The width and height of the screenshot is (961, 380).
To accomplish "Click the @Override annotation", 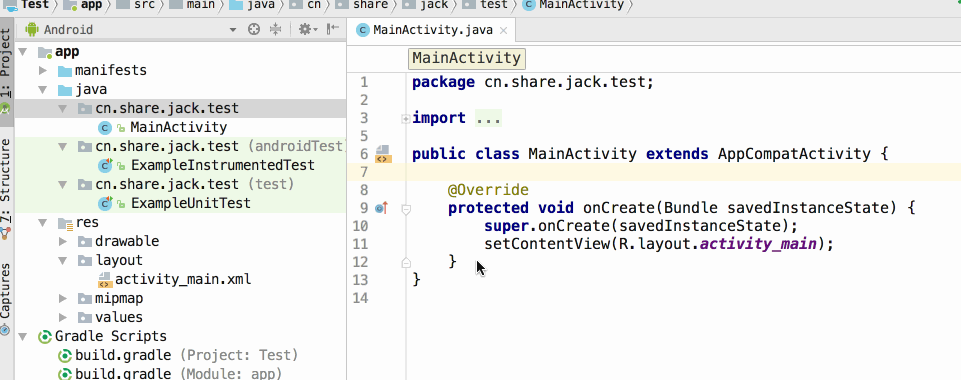I will coord(488,190).
